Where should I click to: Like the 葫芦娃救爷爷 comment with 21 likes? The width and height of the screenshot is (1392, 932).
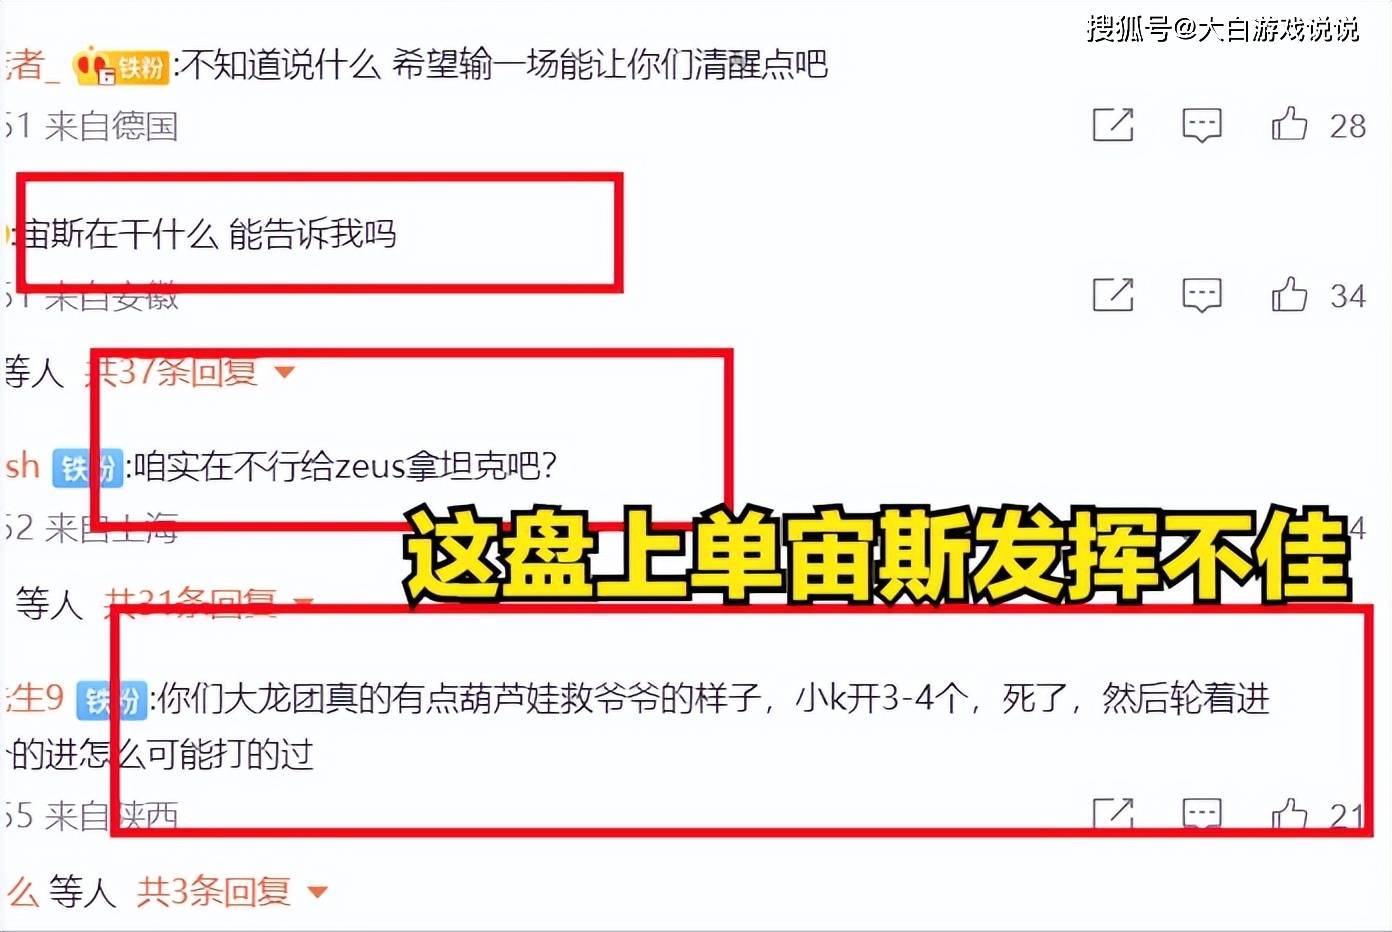1289,815
